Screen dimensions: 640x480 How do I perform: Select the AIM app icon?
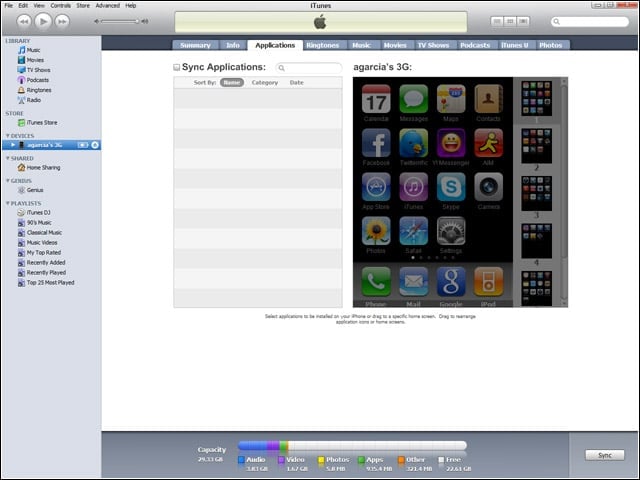(489, 143)
